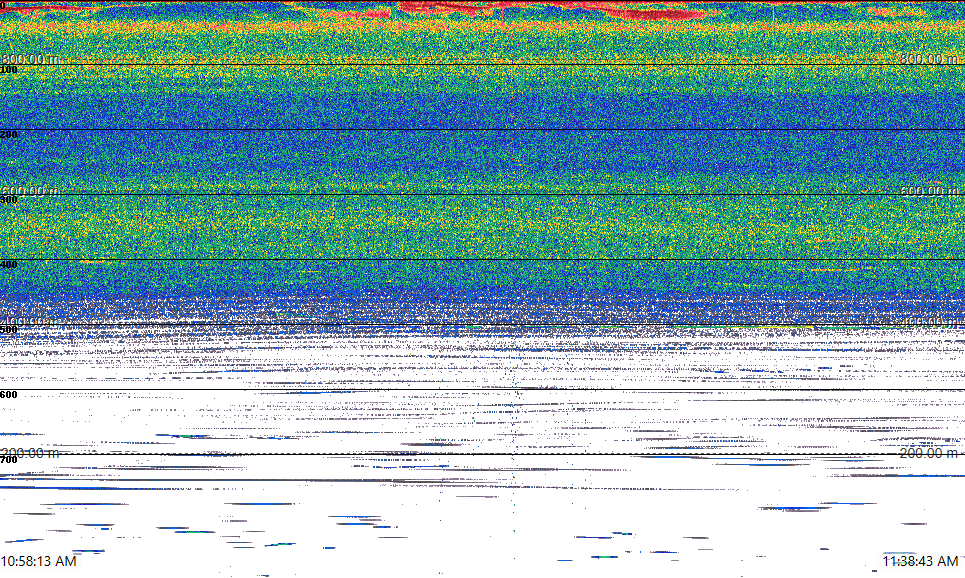Click the left-side 600.00 m range label
Image resolution: width=965 pixels, height=578 pixels.
[31, 191]
